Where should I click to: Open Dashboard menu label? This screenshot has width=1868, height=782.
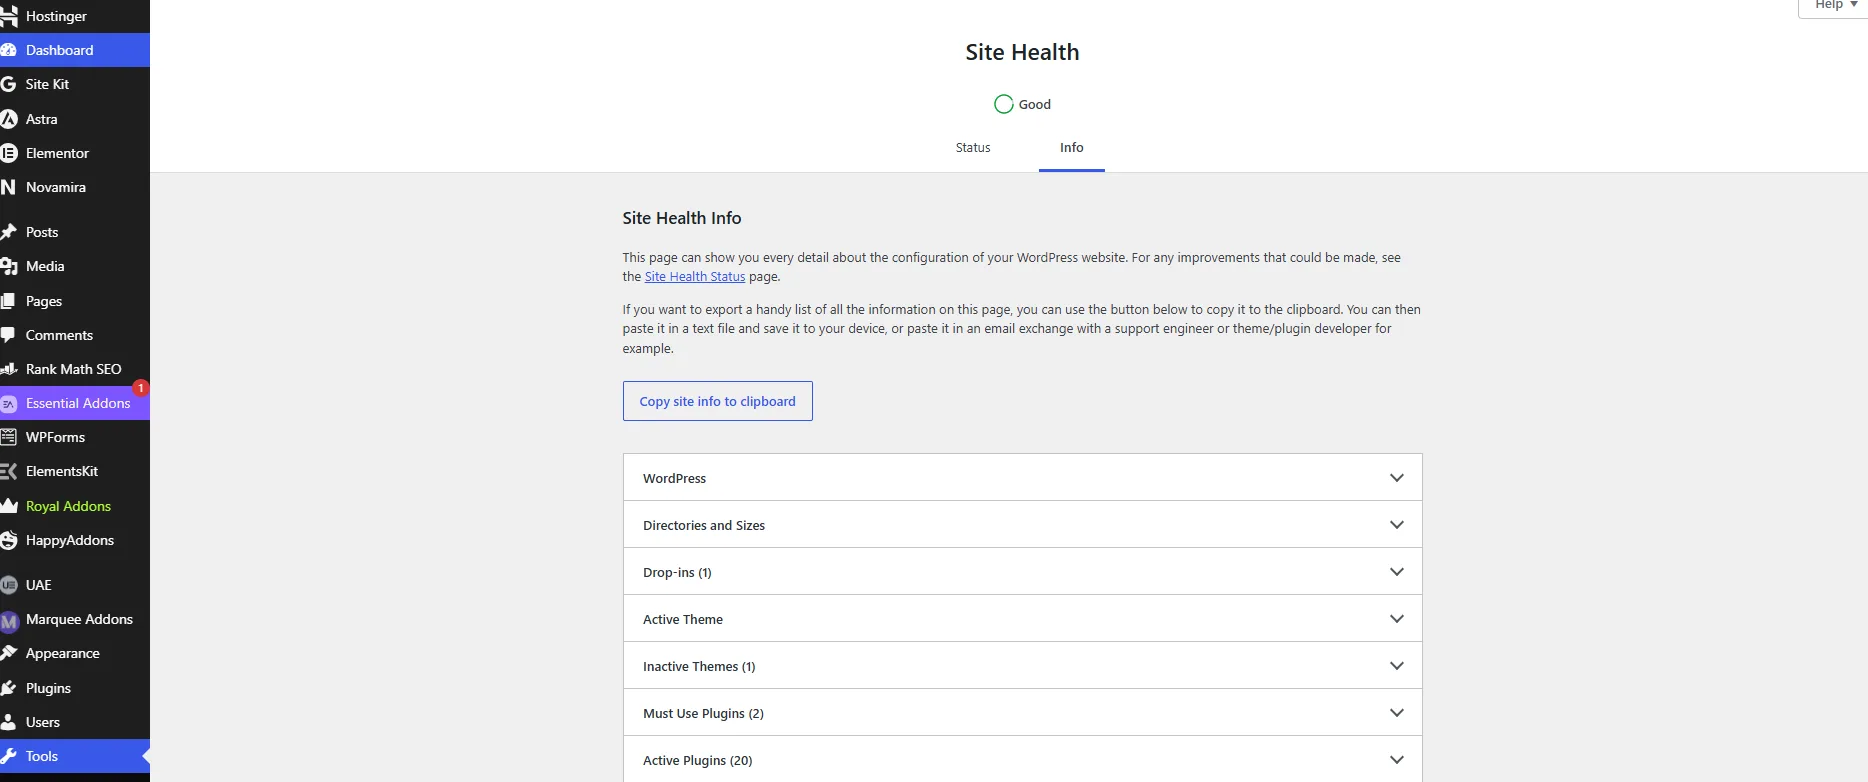pyautogui.click(x=60, y=50)
